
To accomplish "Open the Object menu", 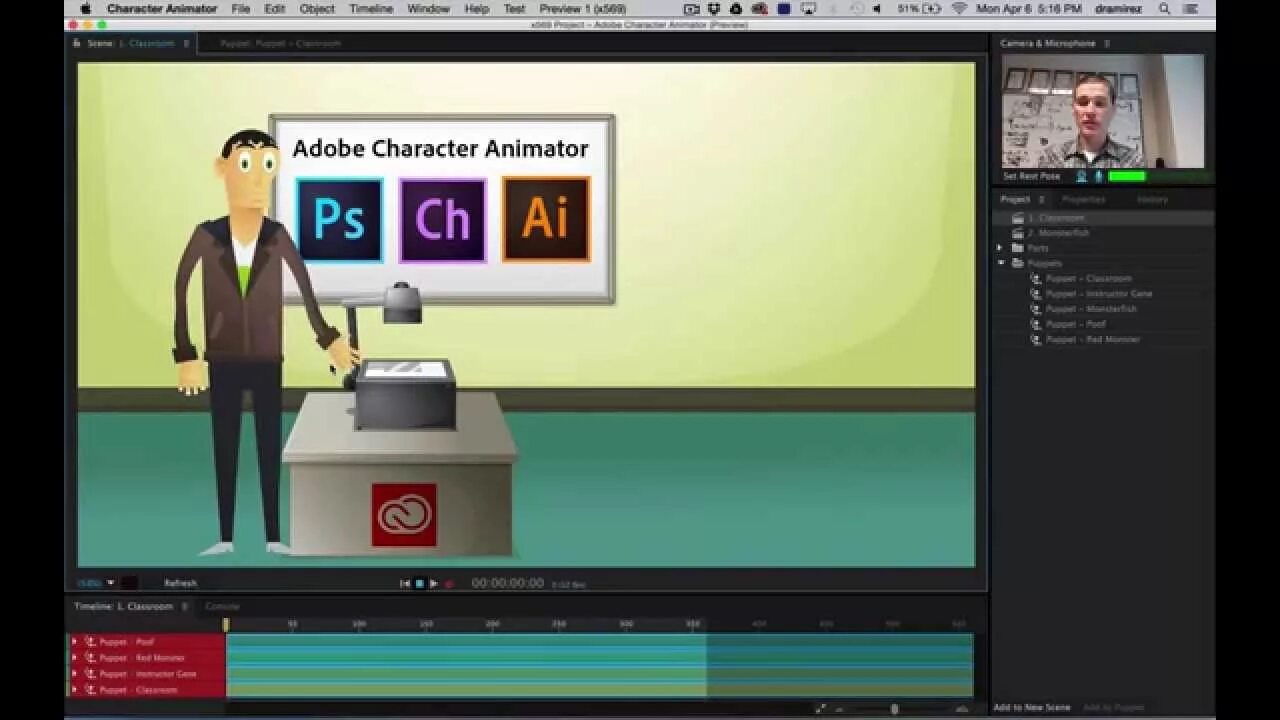I will click(317, 9).
